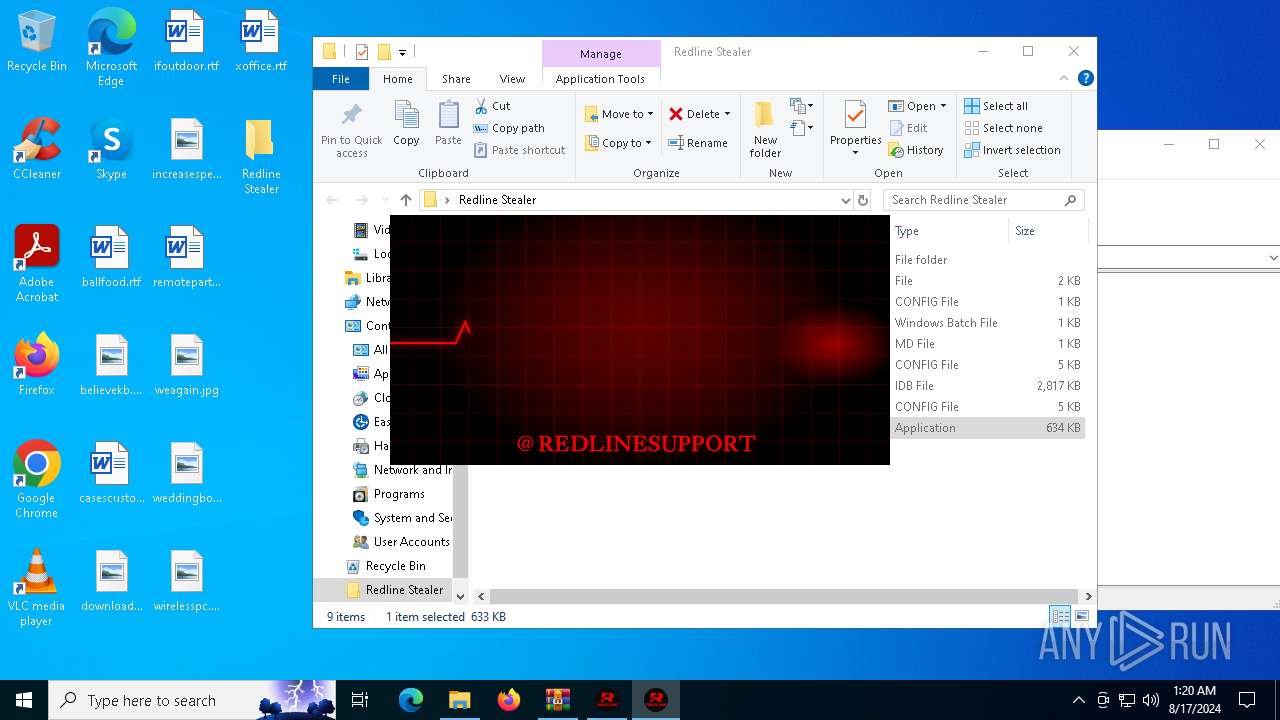The image size is (1280, 720).
Task: Switch to Large icons view
Action: tap(1081, 616)
